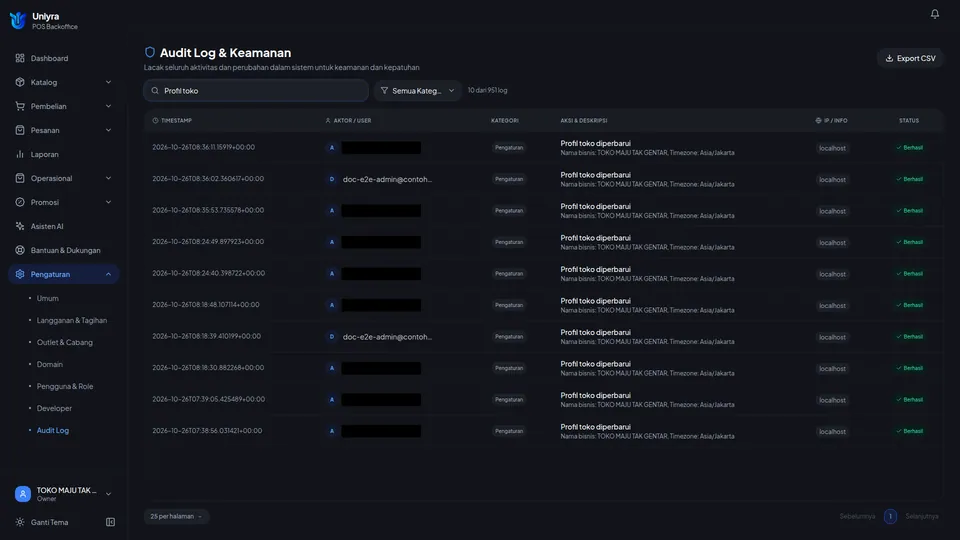The height and width of the screenshot is (540, 960).
Task: Click the Pengaturan gear icon
Action: pos(20,274)
